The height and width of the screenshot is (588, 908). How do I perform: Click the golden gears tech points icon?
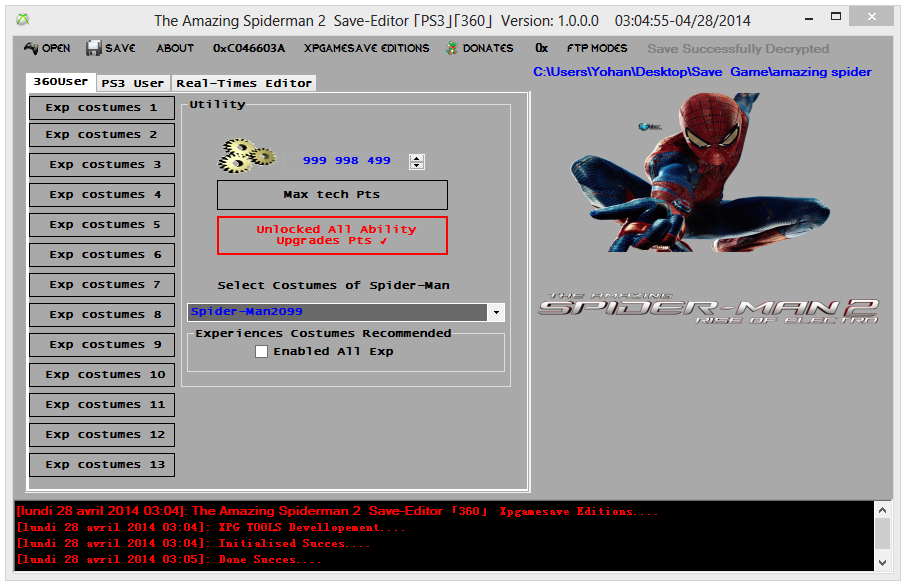point(246,157)
